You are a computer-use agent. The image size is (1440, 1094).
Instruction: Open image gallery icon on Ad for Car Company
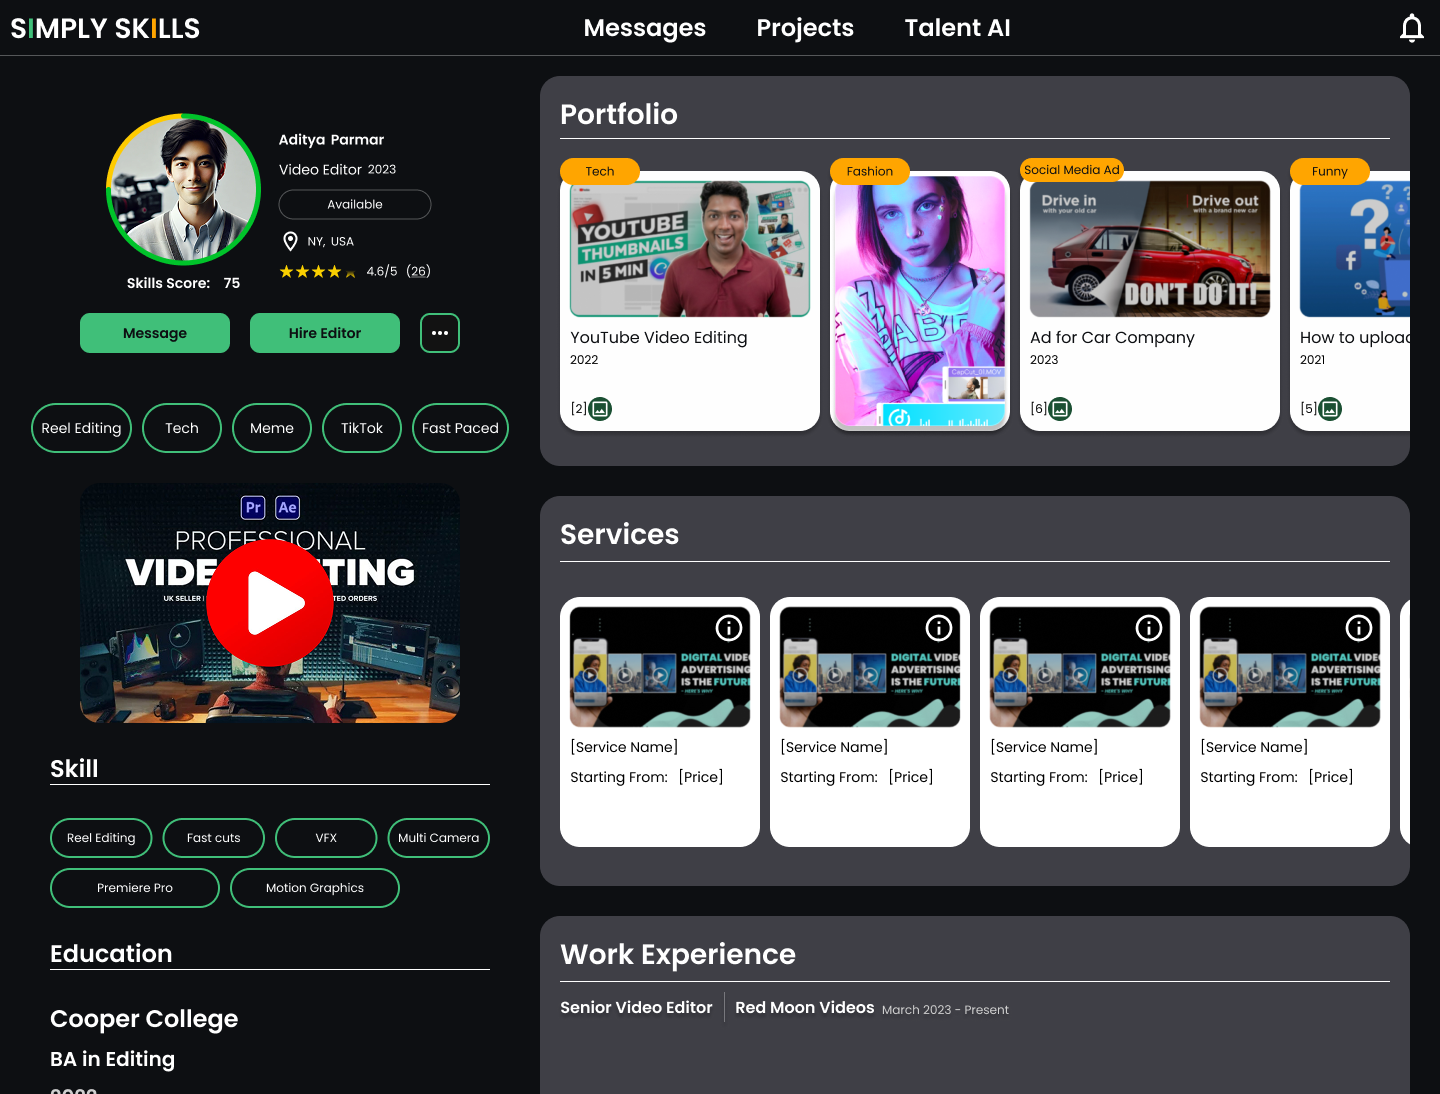click(x=1060, y=408)
